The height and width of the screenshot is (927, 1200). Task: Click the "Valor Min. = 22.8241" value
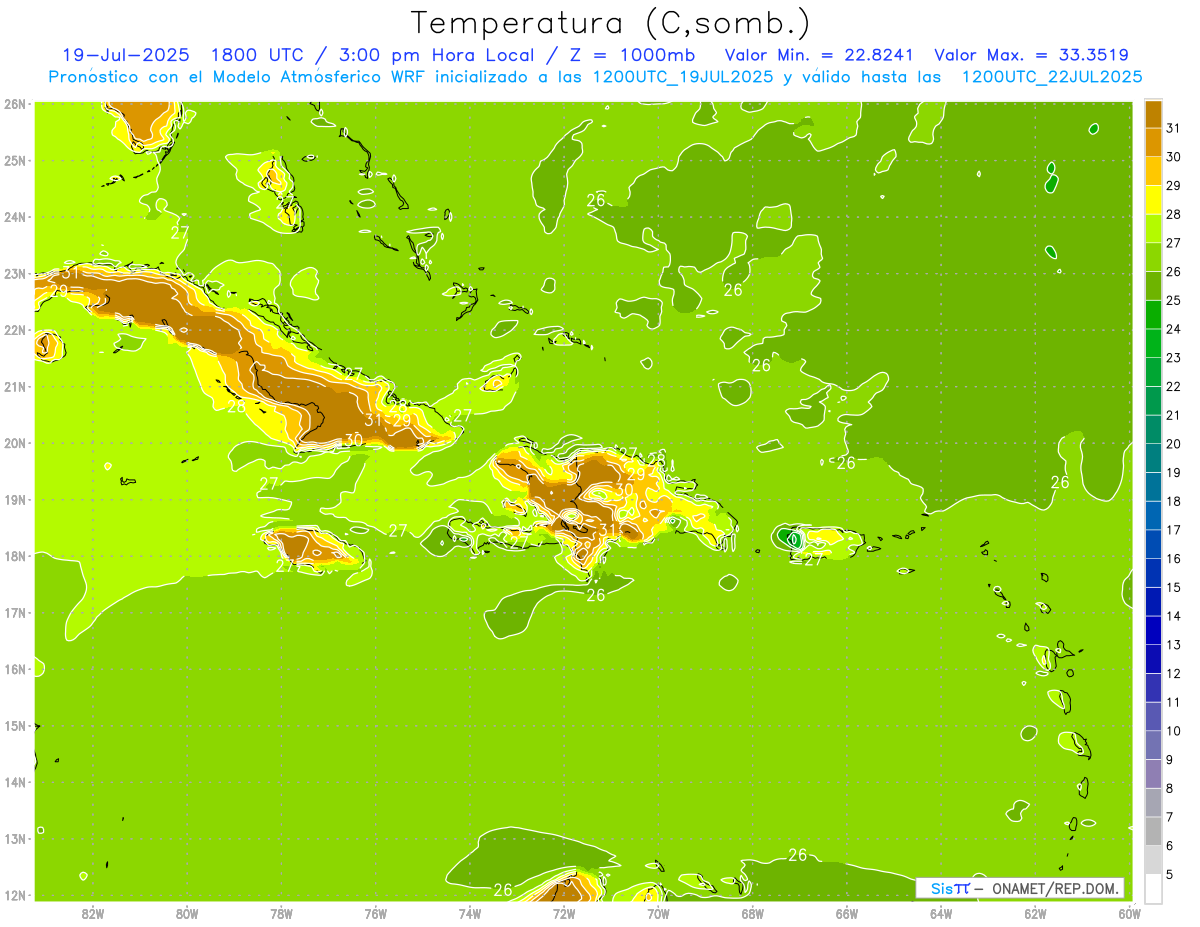(x=817, y=55)
